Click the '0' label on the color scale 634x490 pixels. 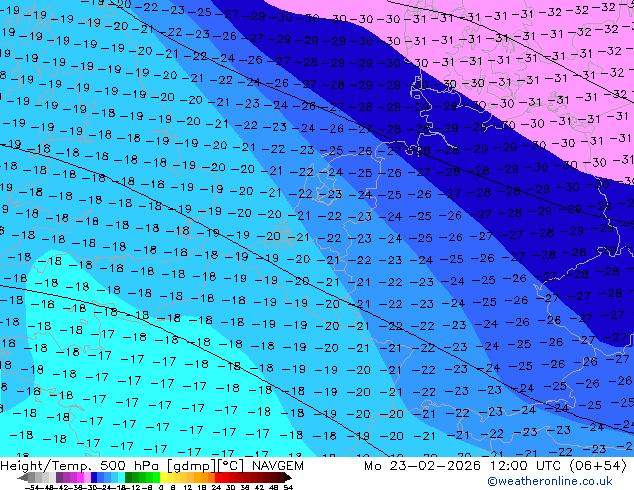coord(161,488)
